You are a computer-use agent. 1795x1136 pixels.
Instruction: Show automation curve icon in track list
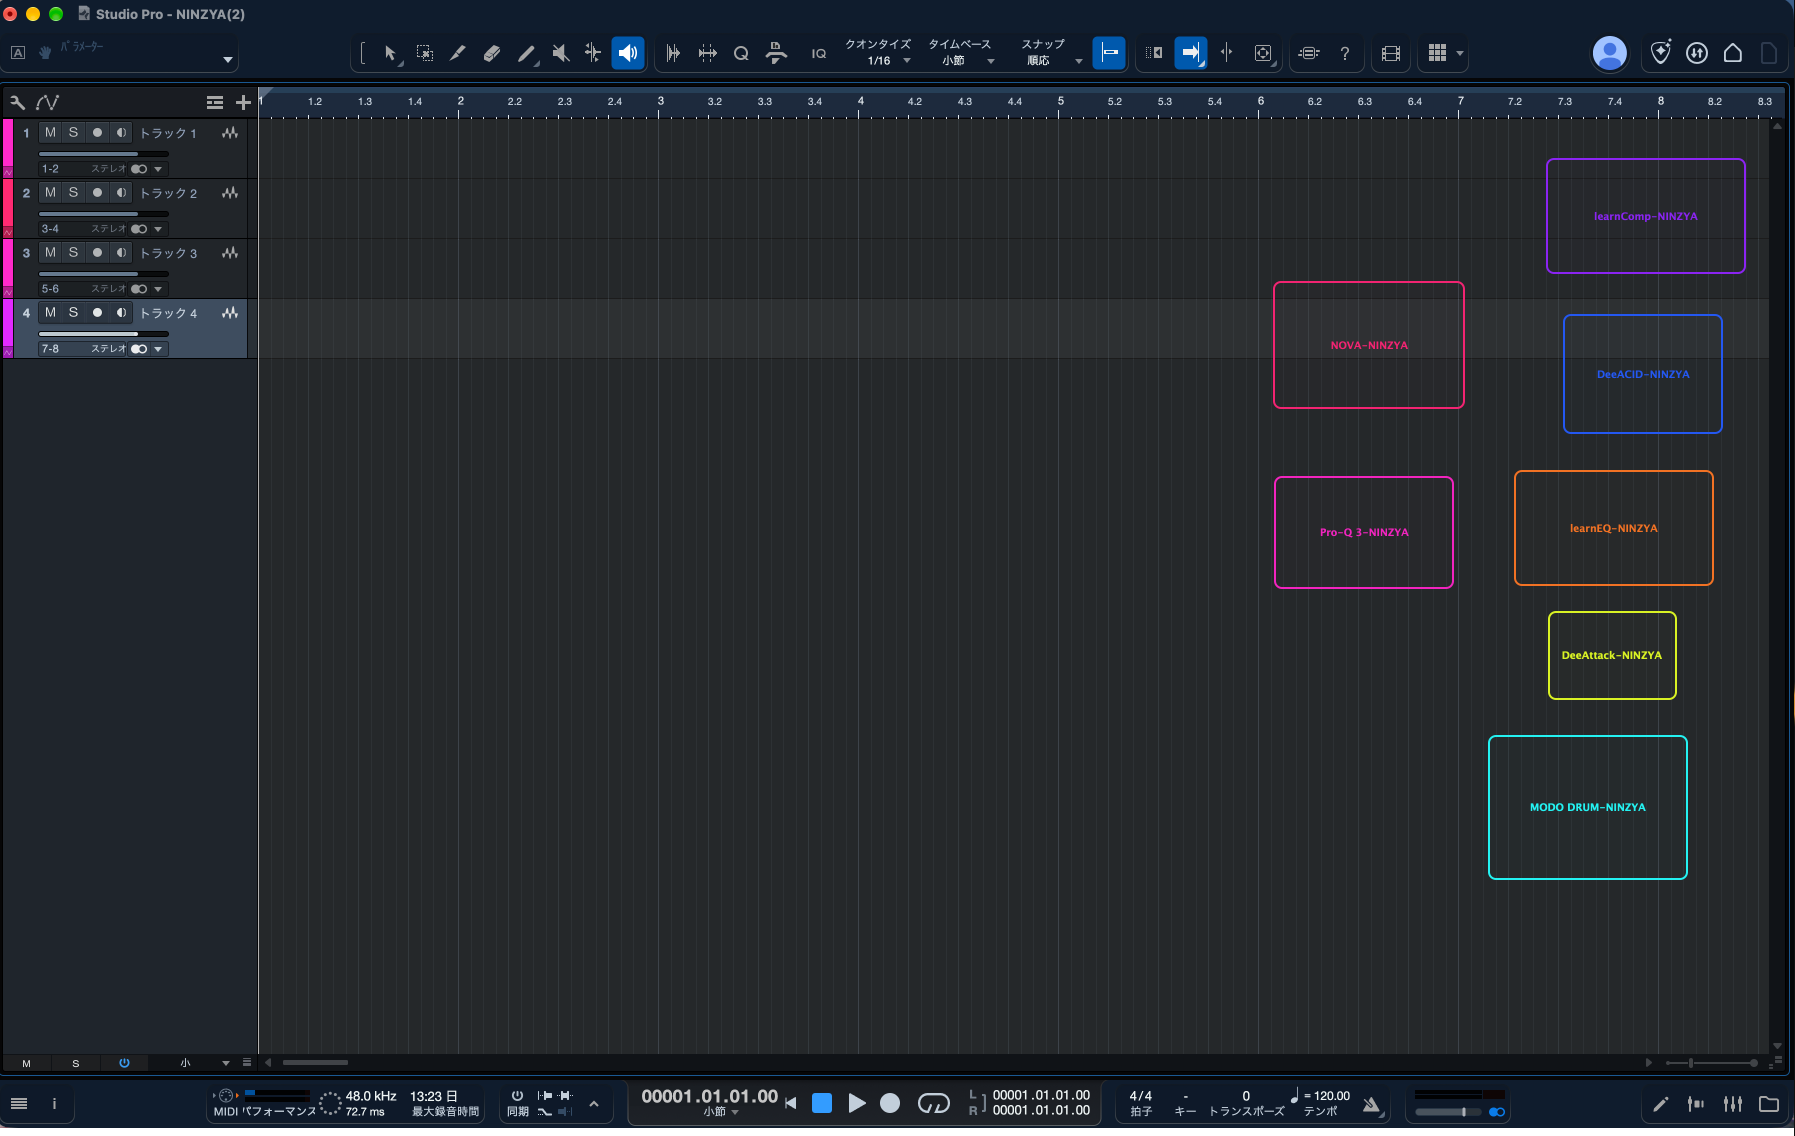pyautogui.click(x=47, y=102)
